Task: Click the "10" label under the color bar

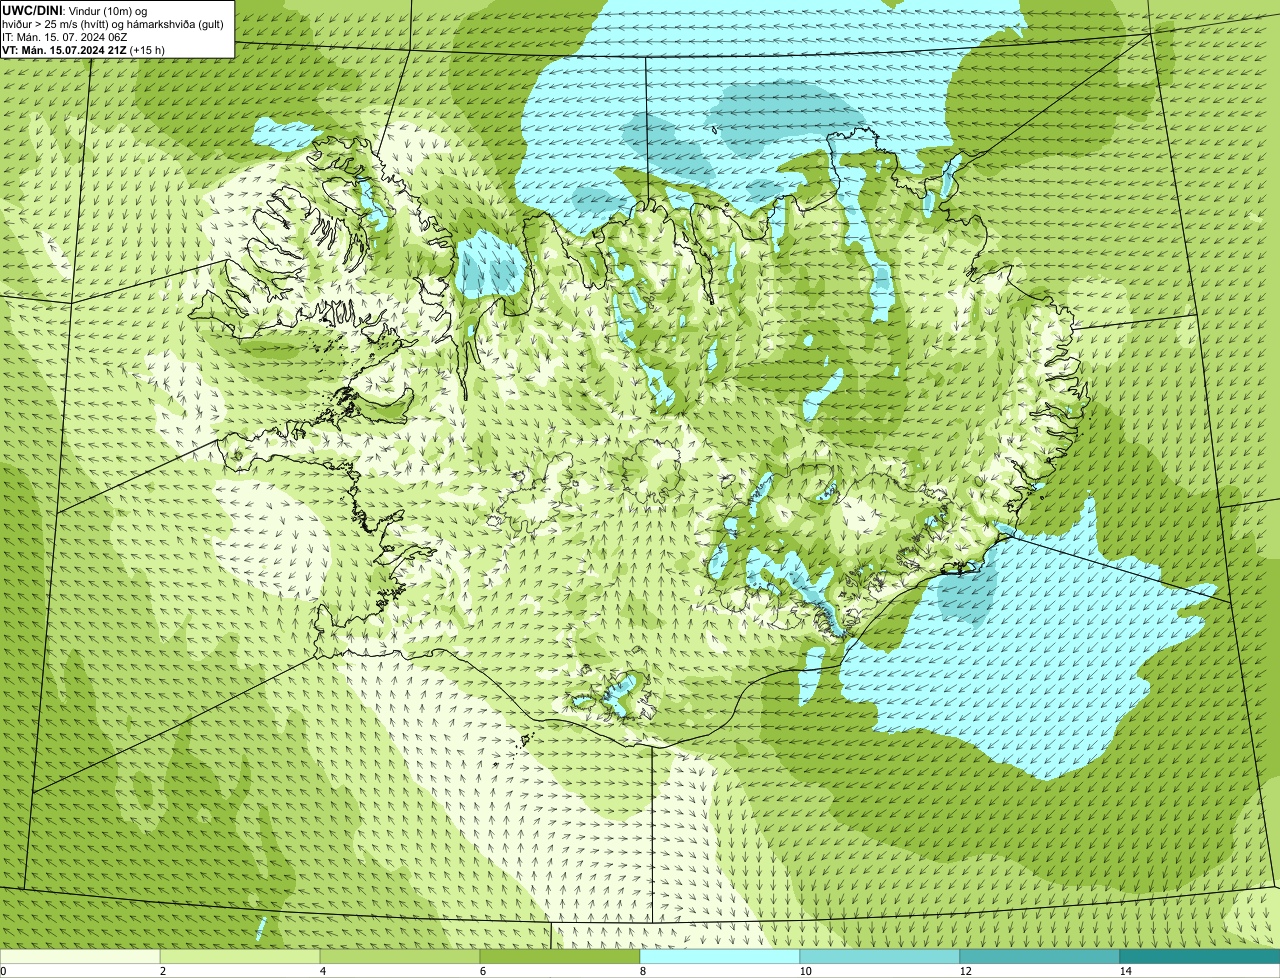Action: point(804,971)
